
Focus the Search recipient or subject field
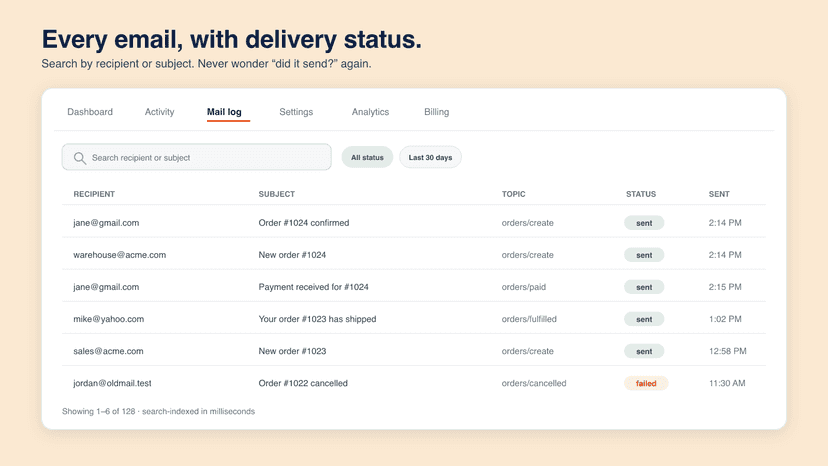pos(196,157)
